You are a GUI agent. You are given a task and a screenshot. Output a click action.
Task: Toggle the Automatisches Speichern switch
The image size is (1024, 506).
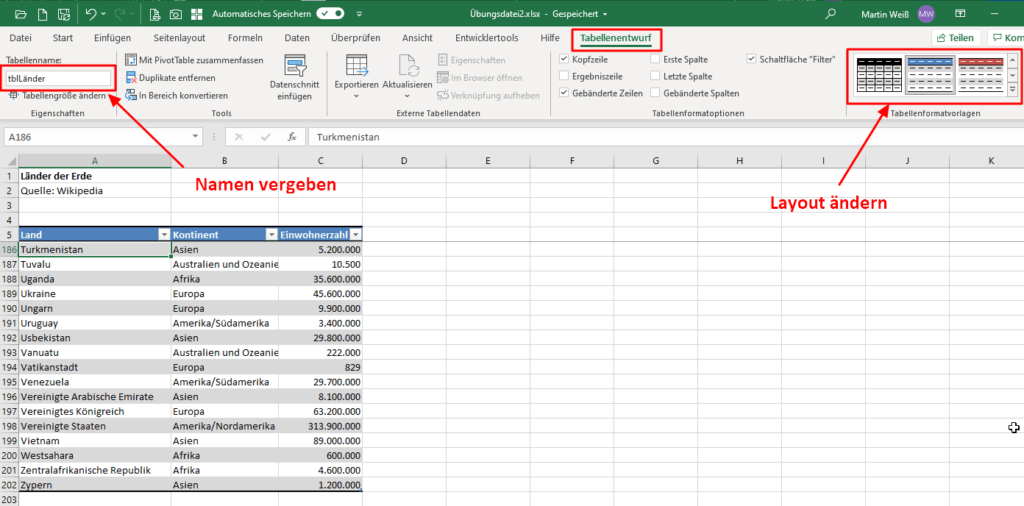point(330,13)
